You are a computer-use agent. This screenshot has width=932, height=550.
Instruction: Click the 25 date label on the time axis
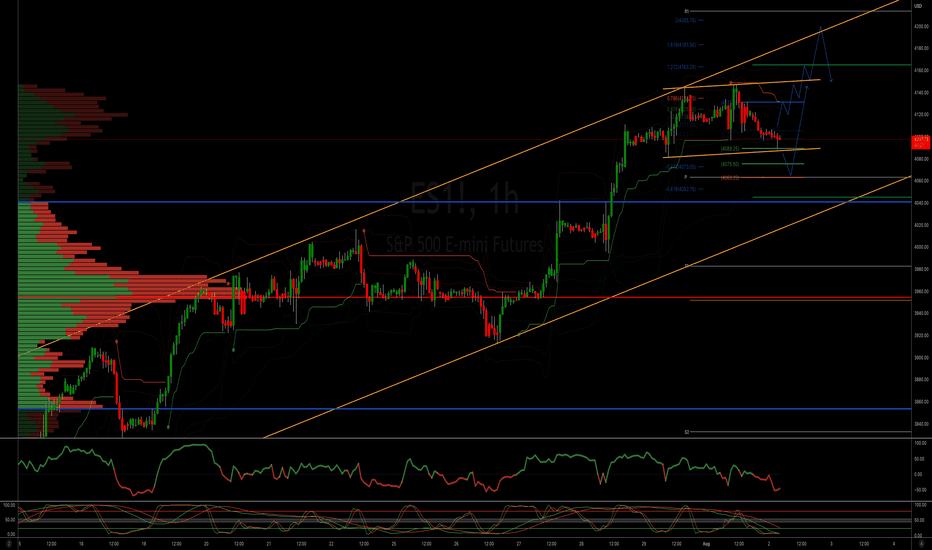tap(393, 544)
